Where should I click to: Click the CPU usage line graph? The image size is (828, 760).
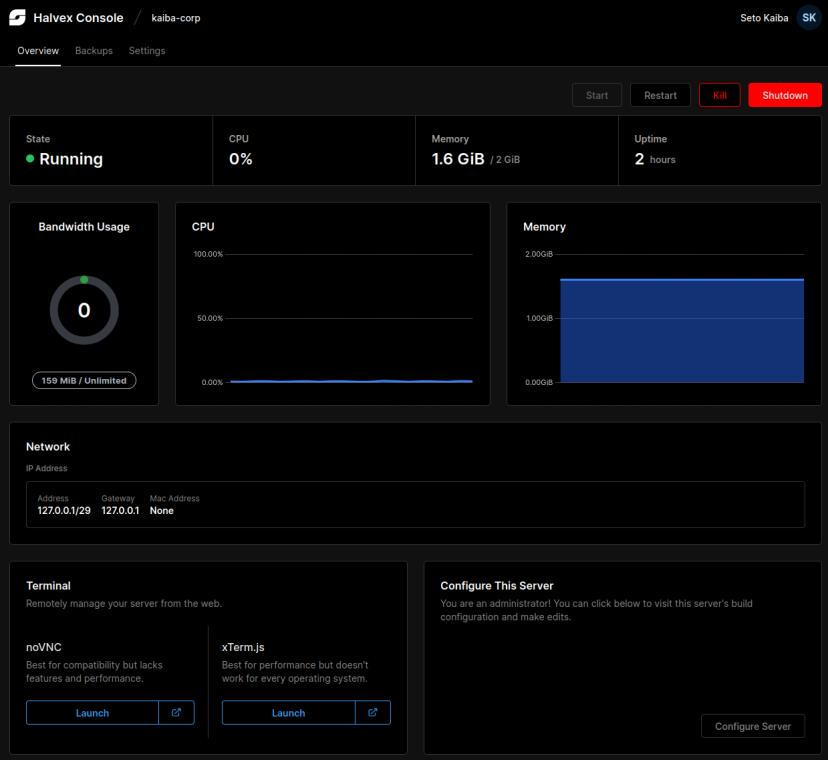[351, 381]
